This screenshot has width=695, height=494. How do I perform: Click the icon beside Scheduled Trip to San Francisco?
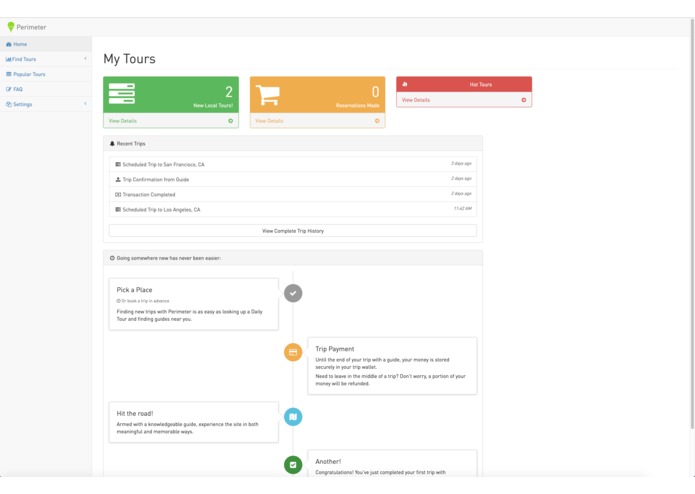[x=118, y=164]
